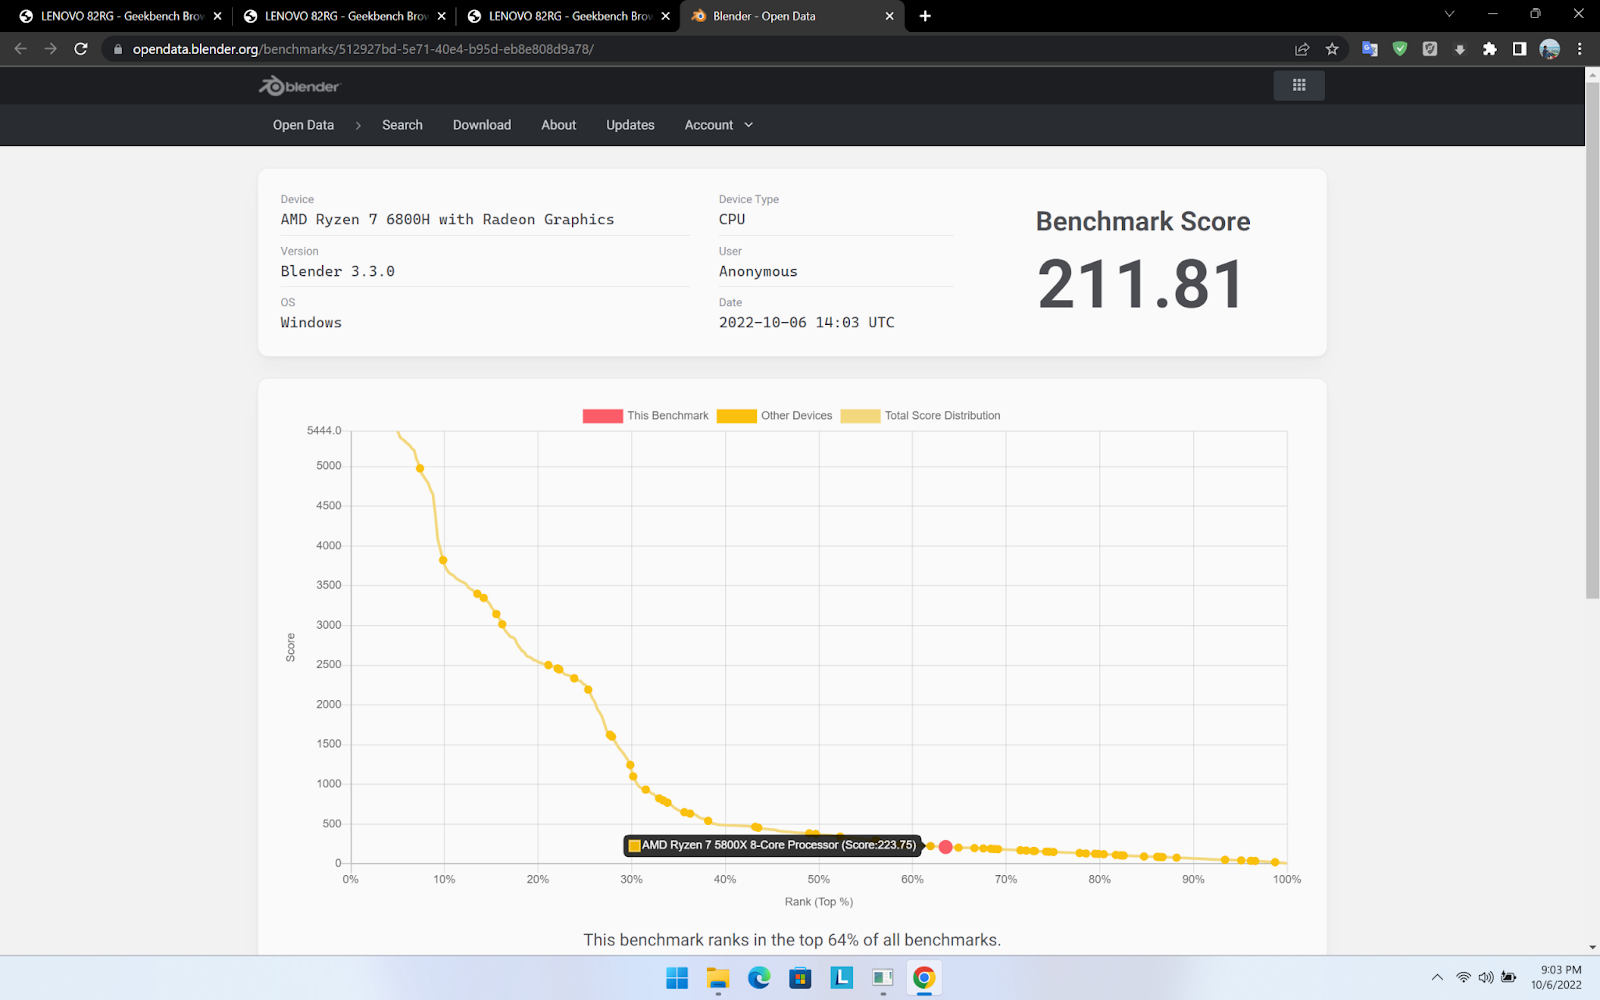1600x1000 pixels.
Task: Open Wi-Fi network tray icon
Action: tap(1463, 978)
